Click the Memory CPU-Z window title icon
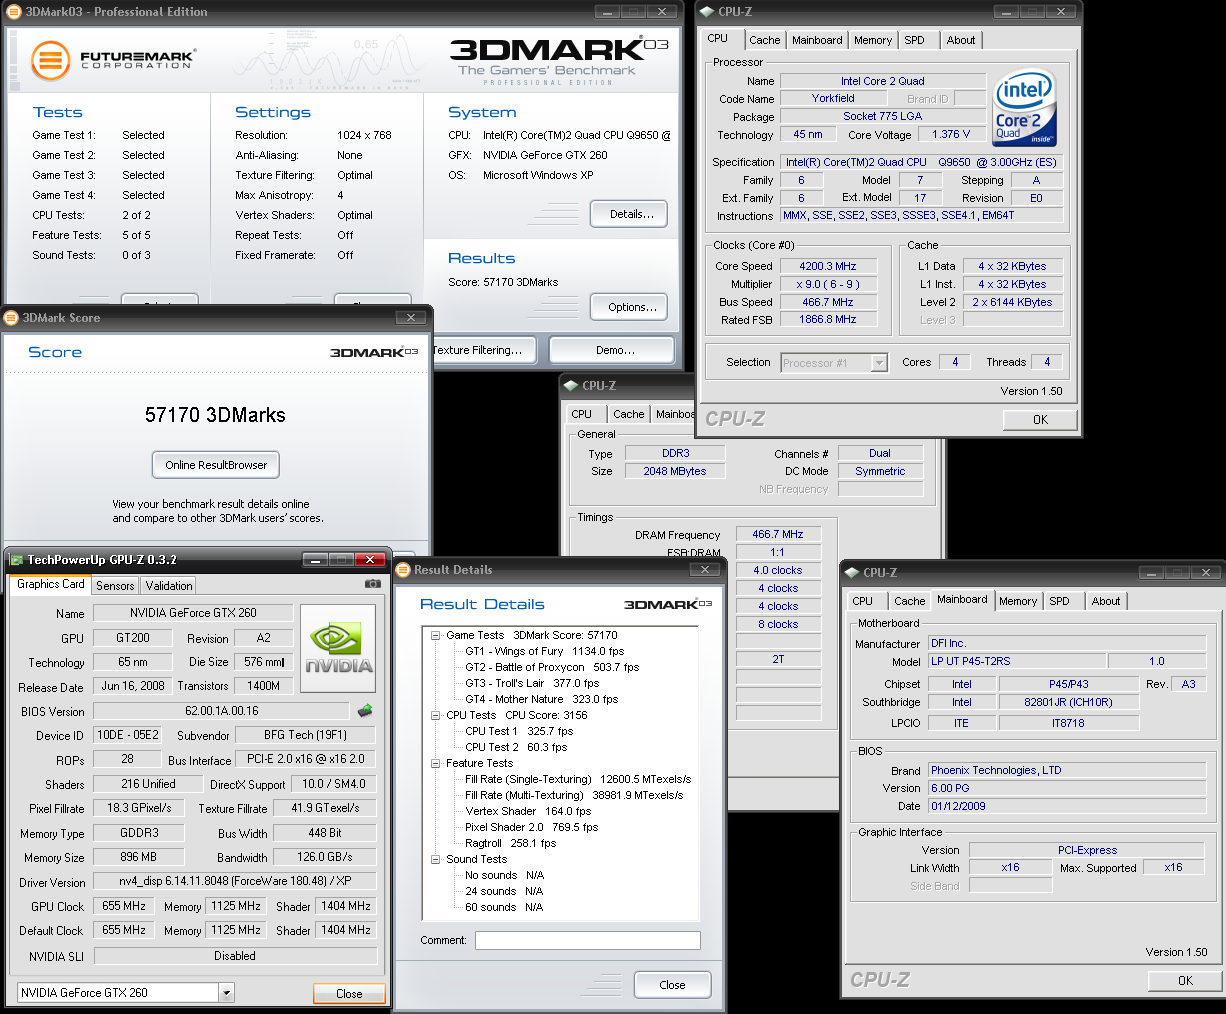The image size is (1226, 1014). (x=571, y=386)
